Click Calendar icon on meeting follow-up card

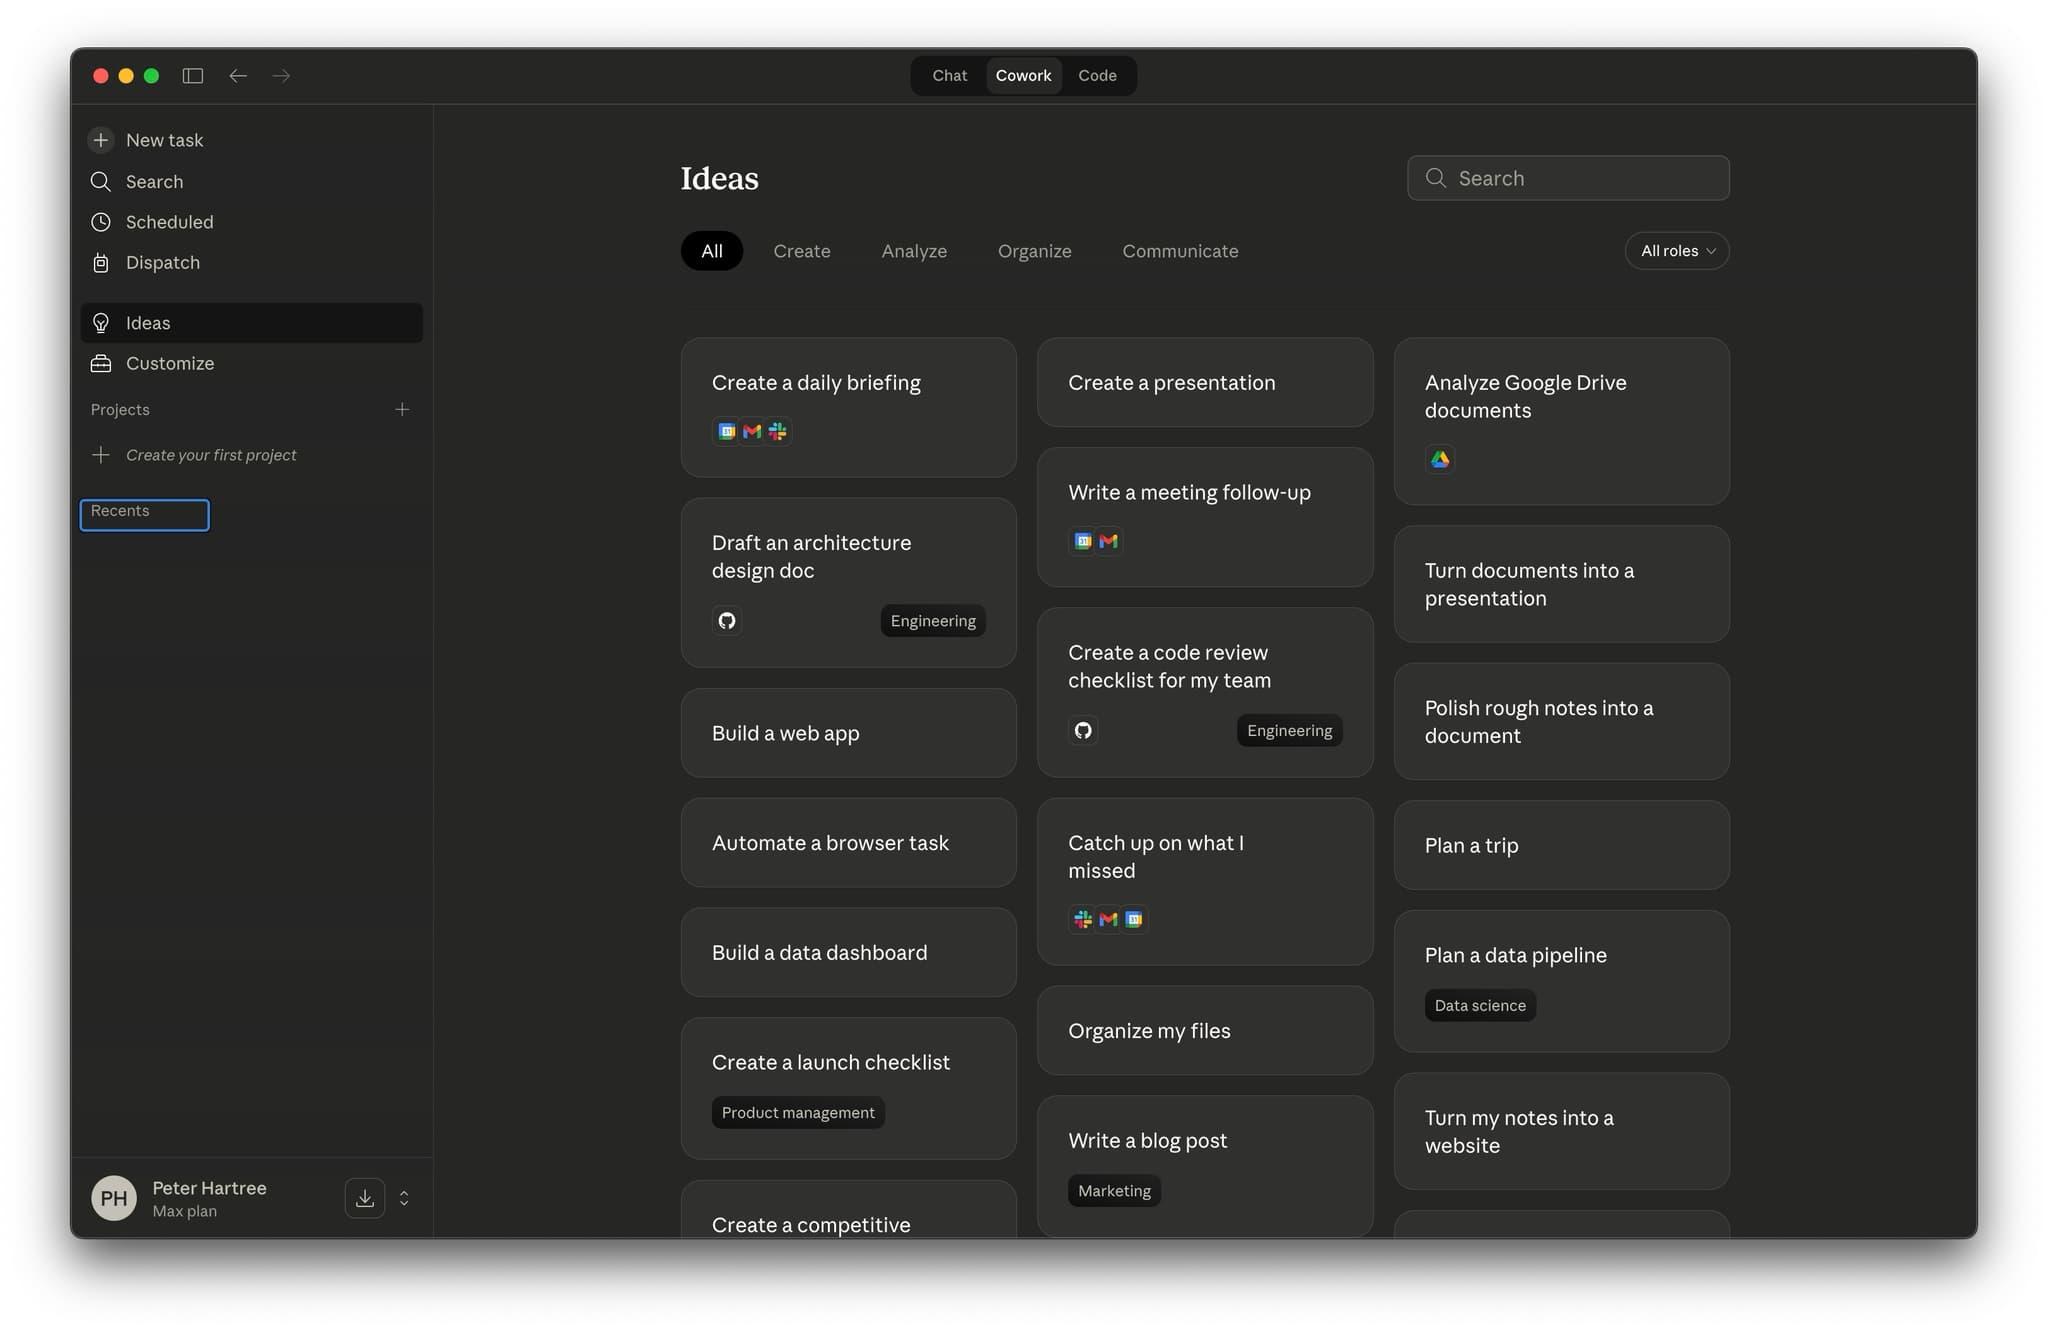[1083, 541]
